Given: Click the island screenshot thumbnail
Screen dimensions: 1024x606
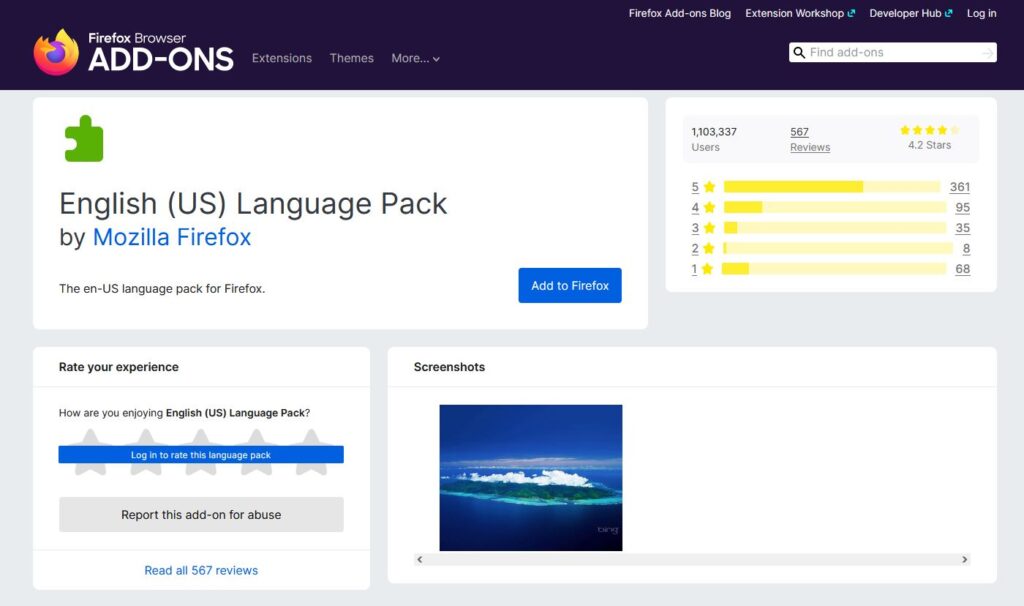Looking at the screenshot, I should click(x=531, y=478).
